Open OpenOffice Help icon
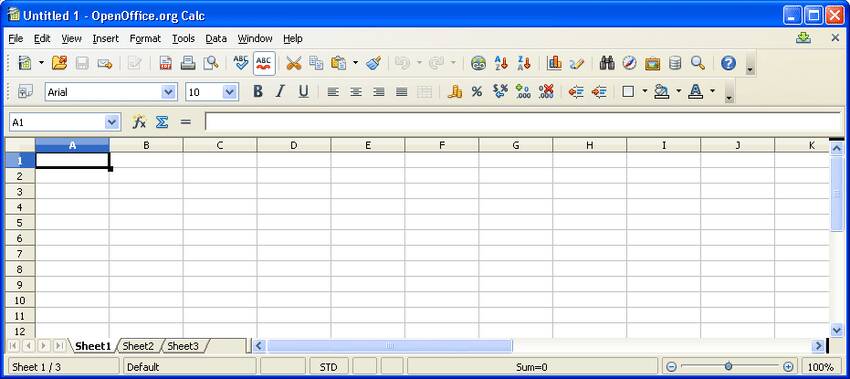 pos(729,63)
